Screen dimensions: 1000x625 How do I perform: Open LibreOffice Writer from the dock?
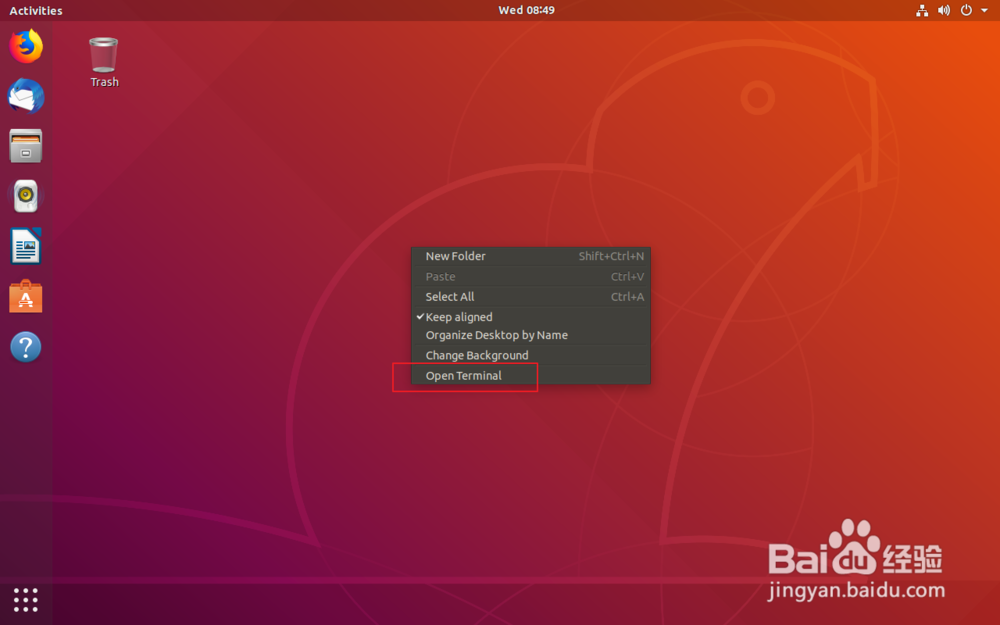coord(26,246)
